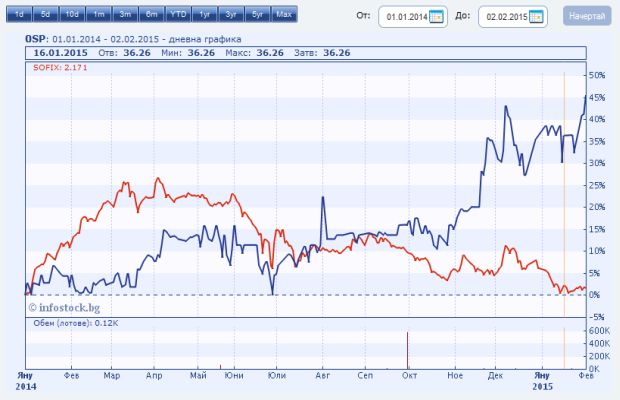This screenshot has height=400, width=620.
Task: Click the opening value Отв: 36.26
Action: (x=124, y=53)
